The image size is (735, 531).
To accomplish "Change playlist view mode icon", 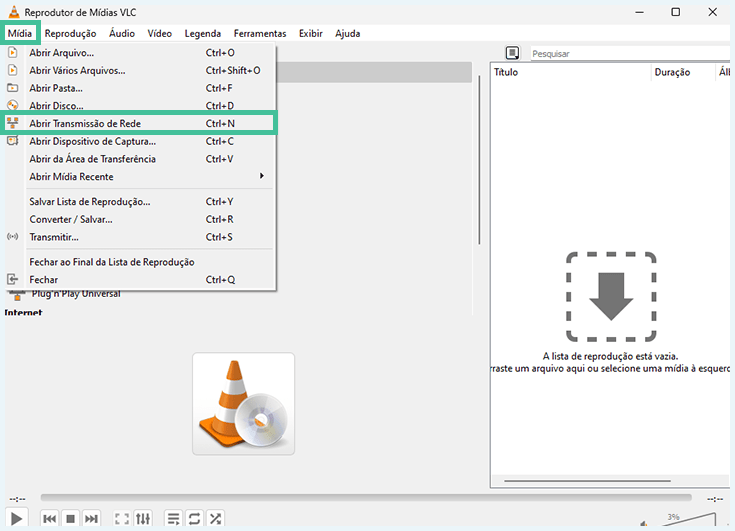I will [512, 53].
